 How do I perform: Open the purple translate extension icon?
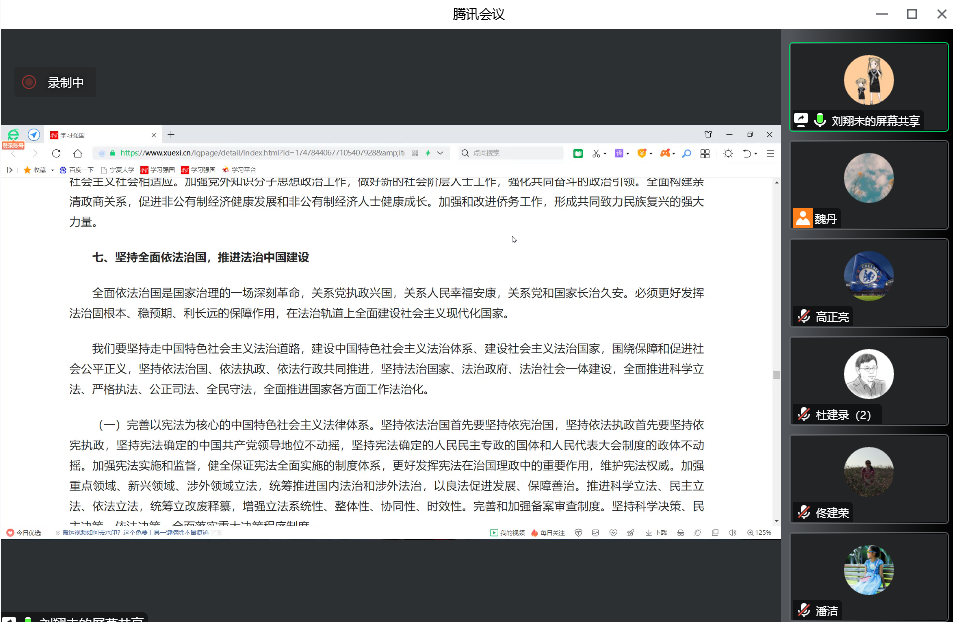619,153
